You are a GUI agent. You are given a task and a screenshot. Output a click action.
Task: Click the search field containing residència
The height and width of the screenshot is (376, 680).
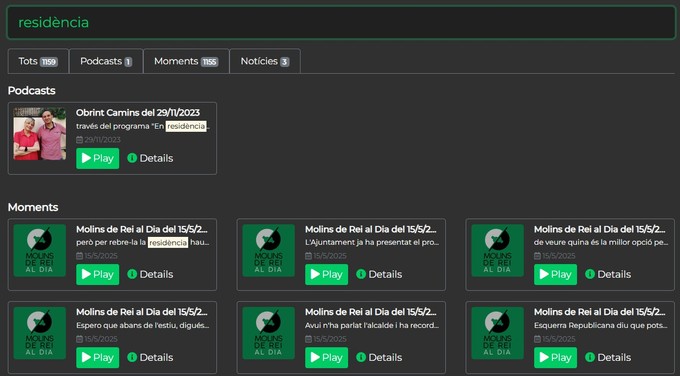[341, 23]
